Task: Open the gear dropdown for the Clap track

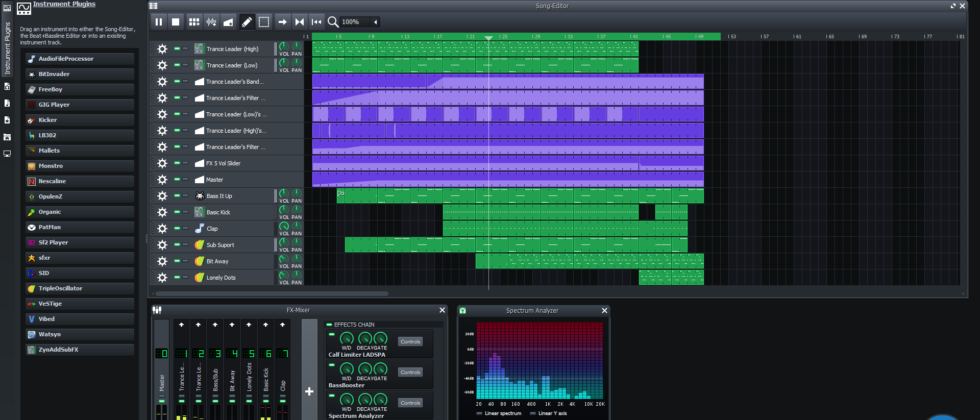Action: click(x=162, y=229)
